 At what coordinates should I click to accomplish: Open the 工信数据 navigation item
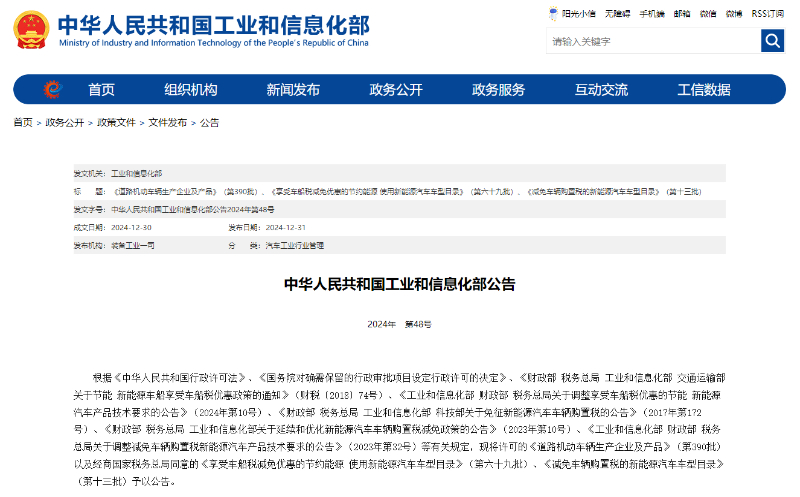click(704, 89)
